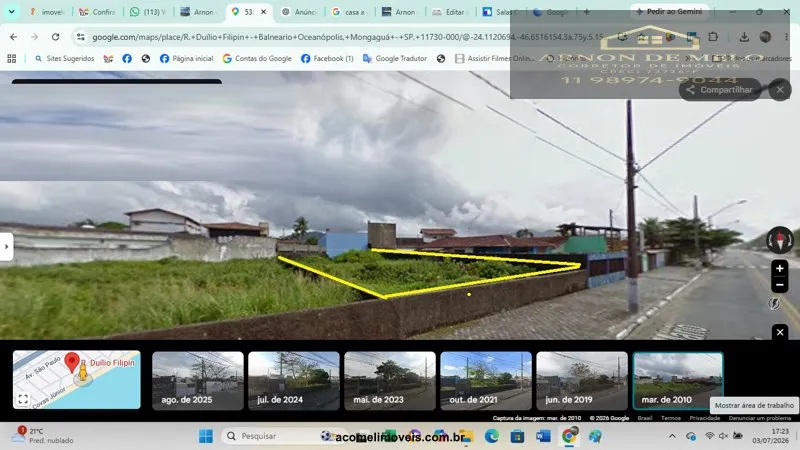This screenshot has height=450, width=800.
Task: Reload the current page
Action: pos(55,37)
